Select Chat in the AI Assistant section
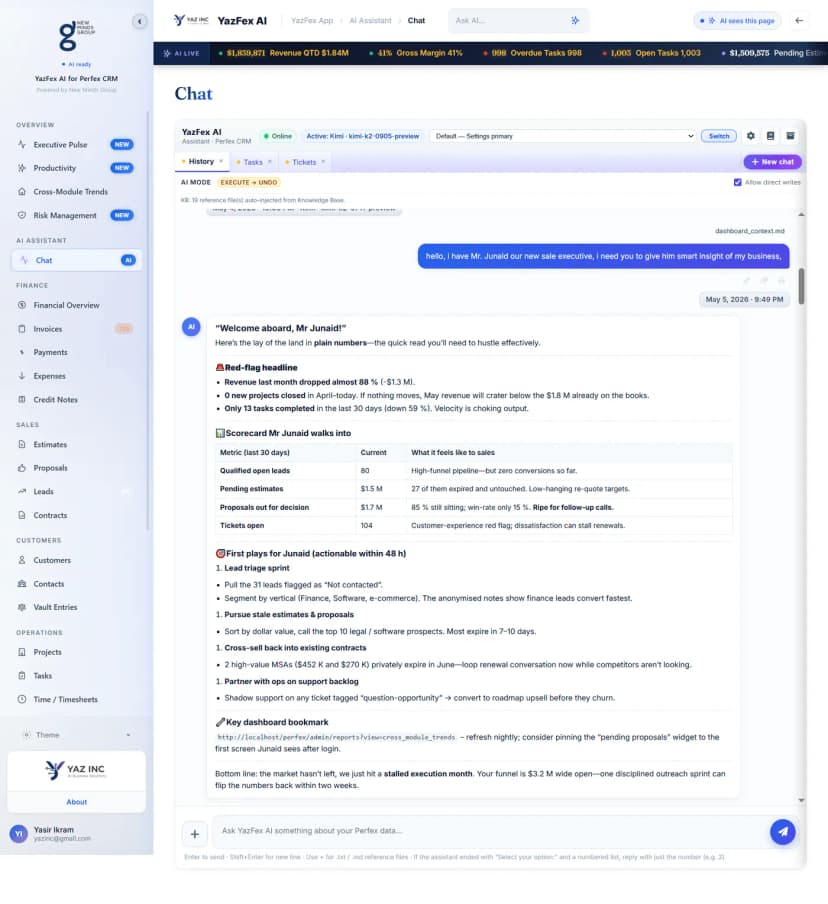Viewport: 828px width, 904px height. 76,261
